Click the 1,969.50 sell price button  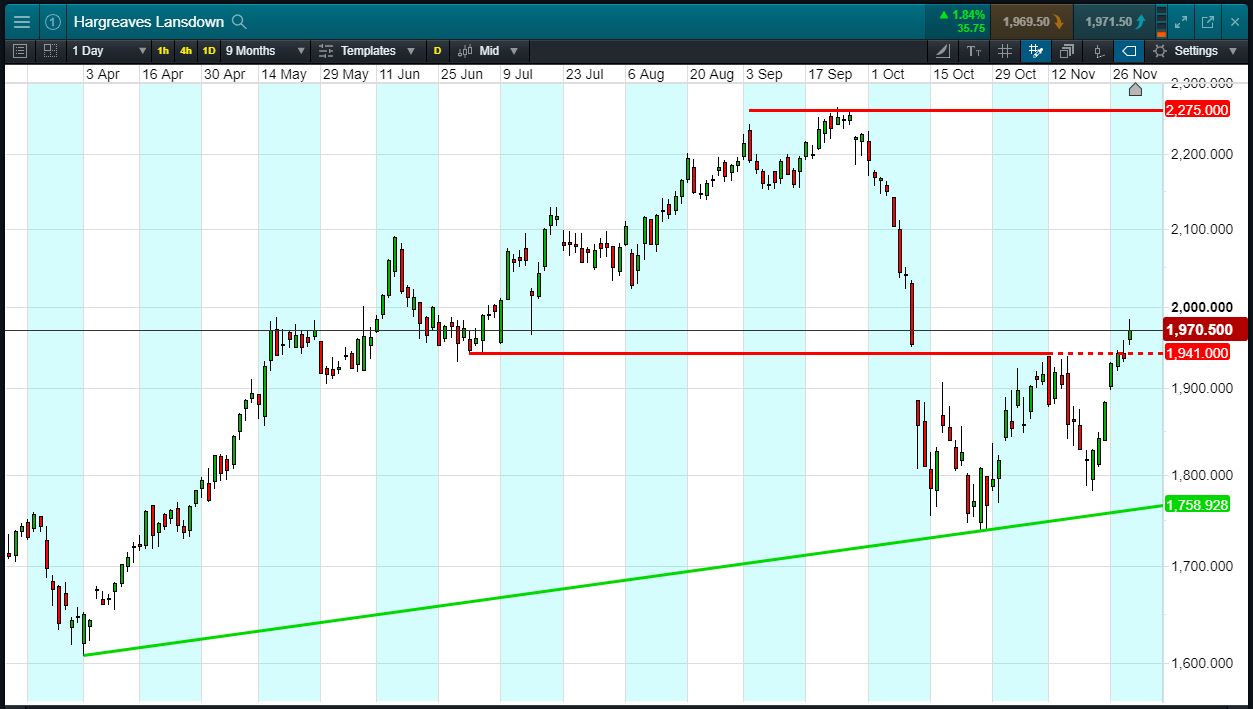pyautogui.click(x=1033, y=21)
